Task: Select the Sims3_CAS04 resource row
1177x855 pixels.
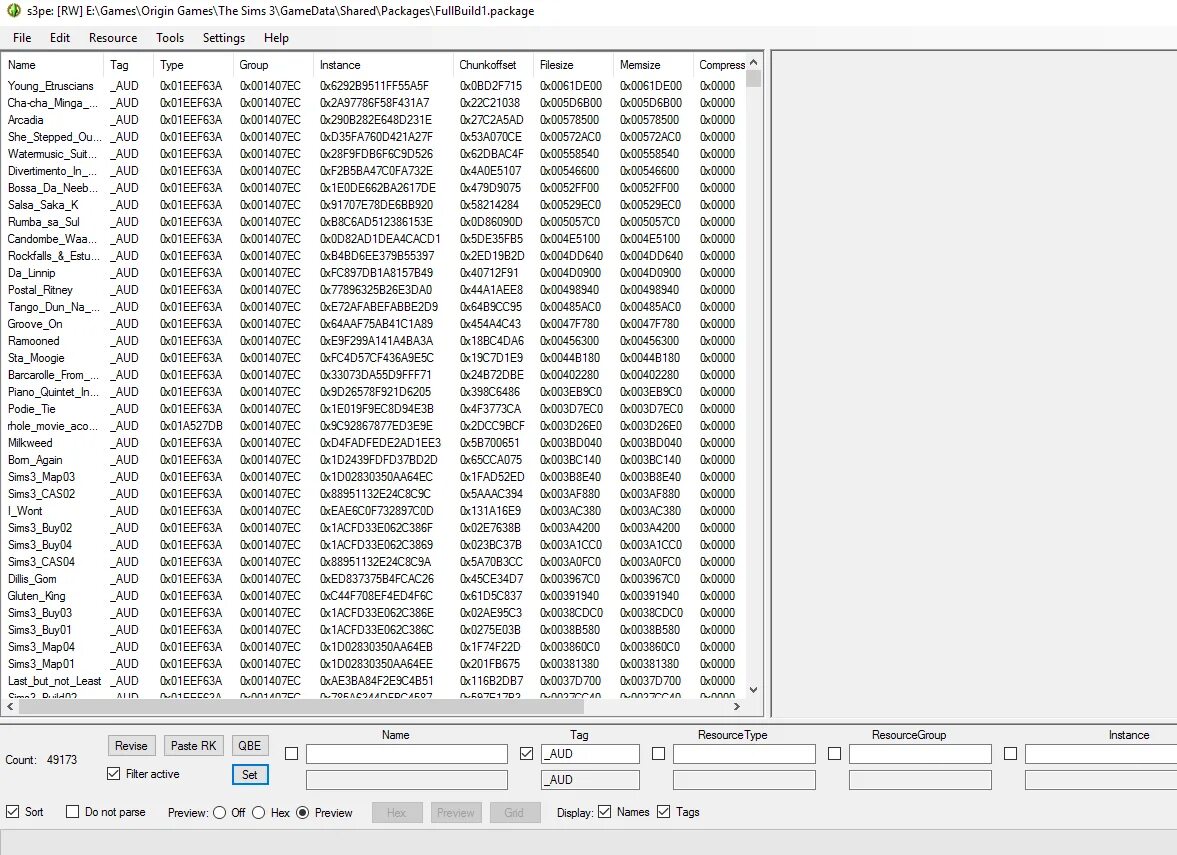Action: [374, 562]
